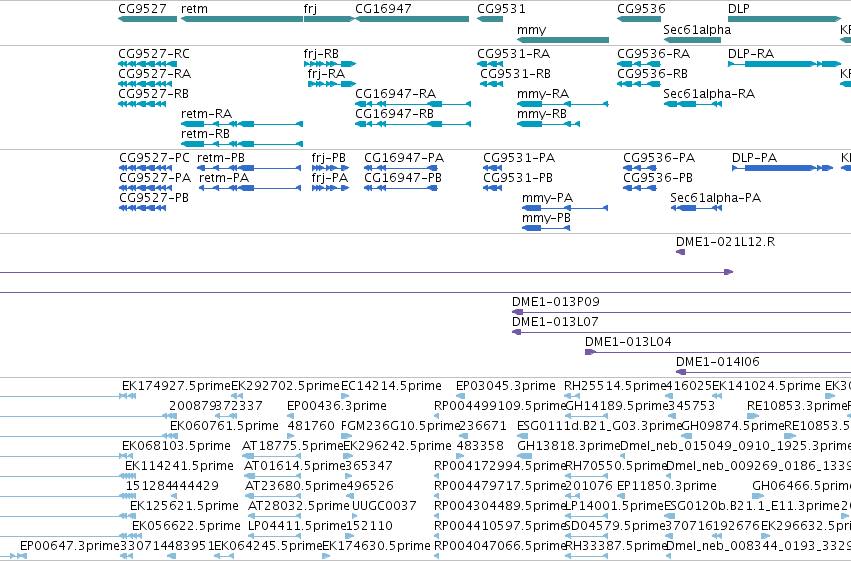Select the frj-RA transcript
The height and width of the screenshot is (561, 851).
point(326,74)
